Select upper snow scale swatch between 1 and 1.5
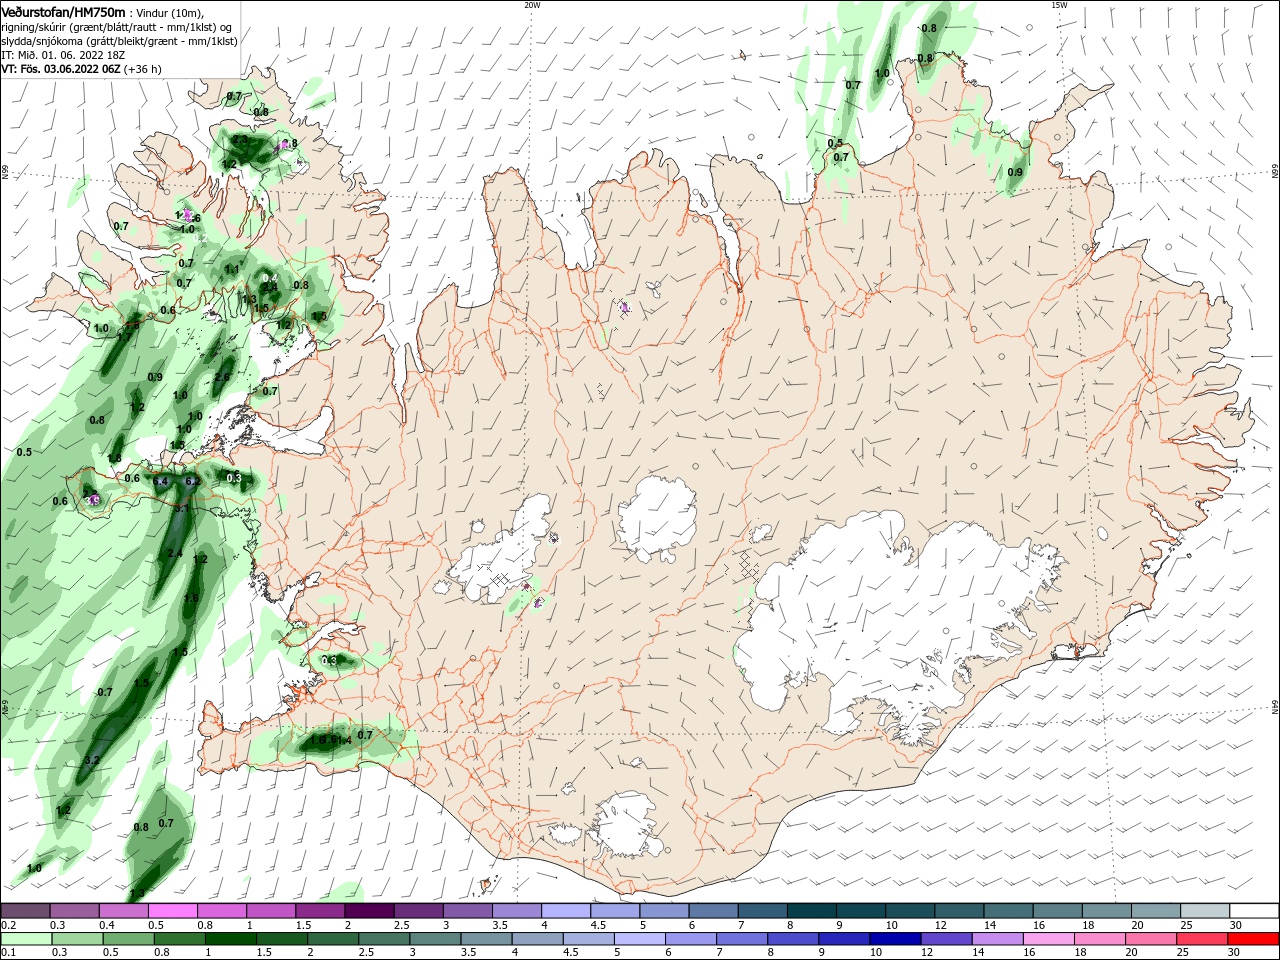 coord(270,911)
